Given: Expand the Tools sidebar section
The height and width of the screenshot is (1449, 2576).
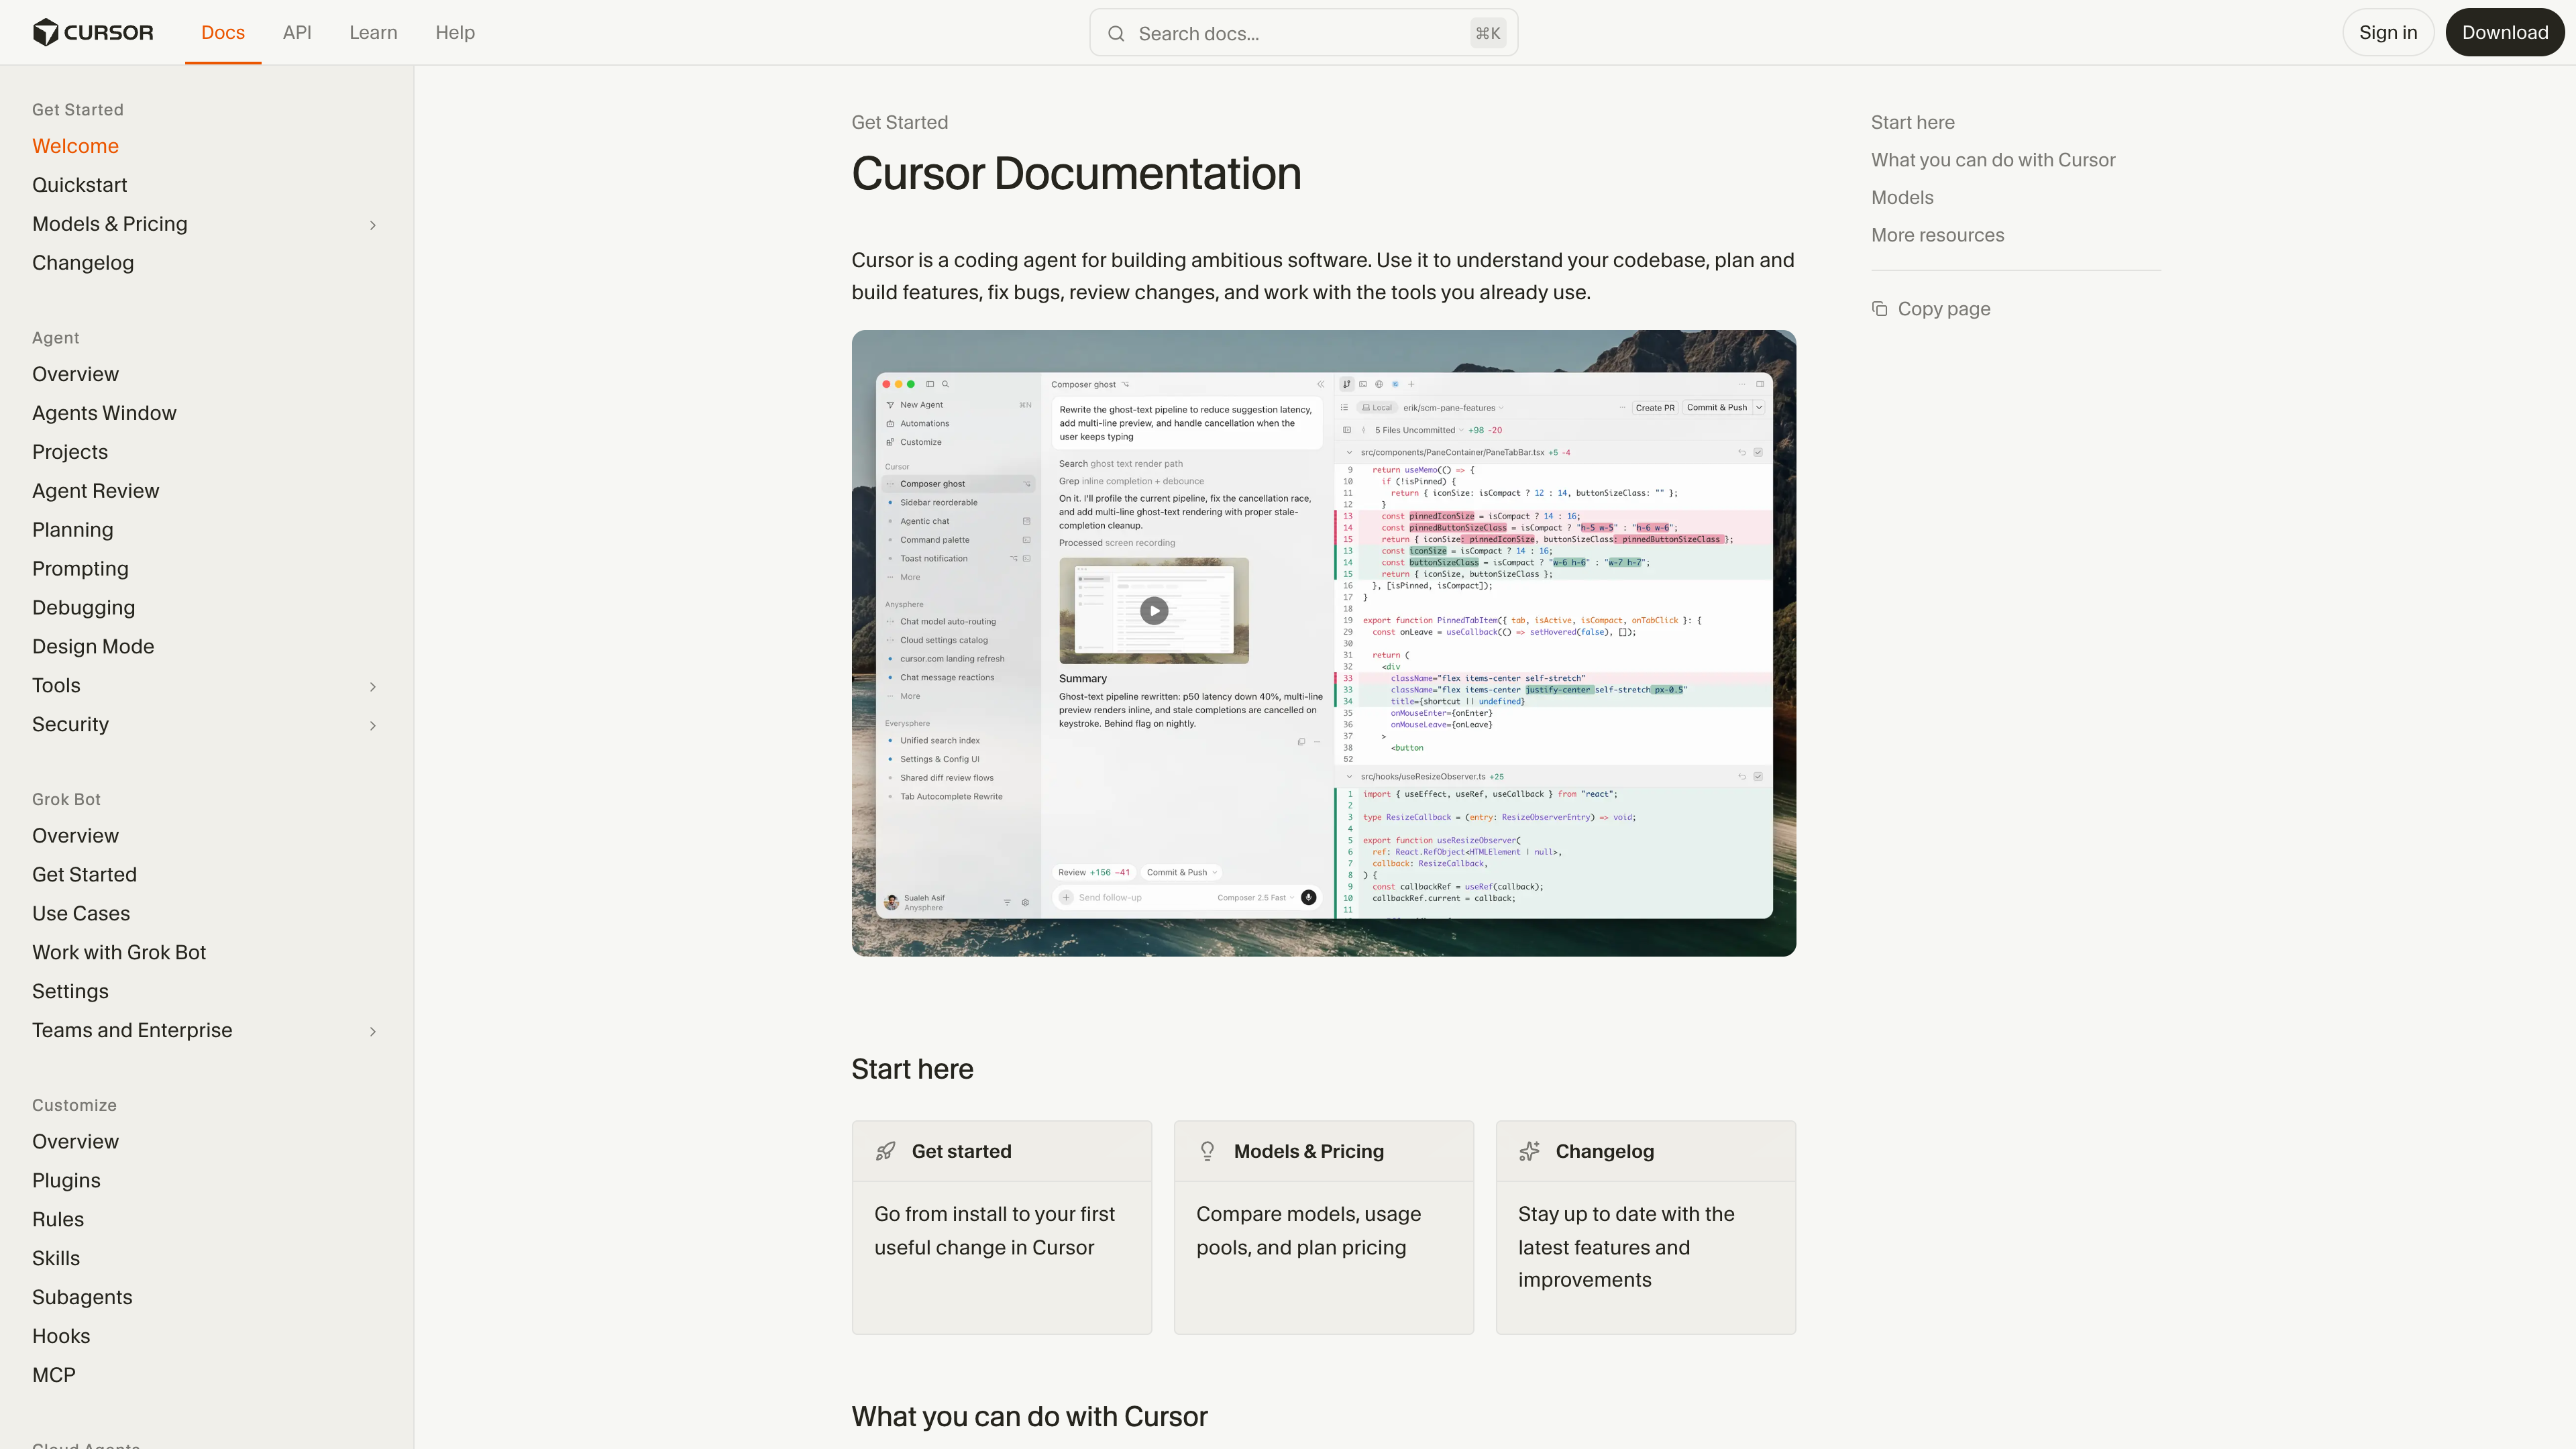Looking at the screenshot, I should [373, 686].
